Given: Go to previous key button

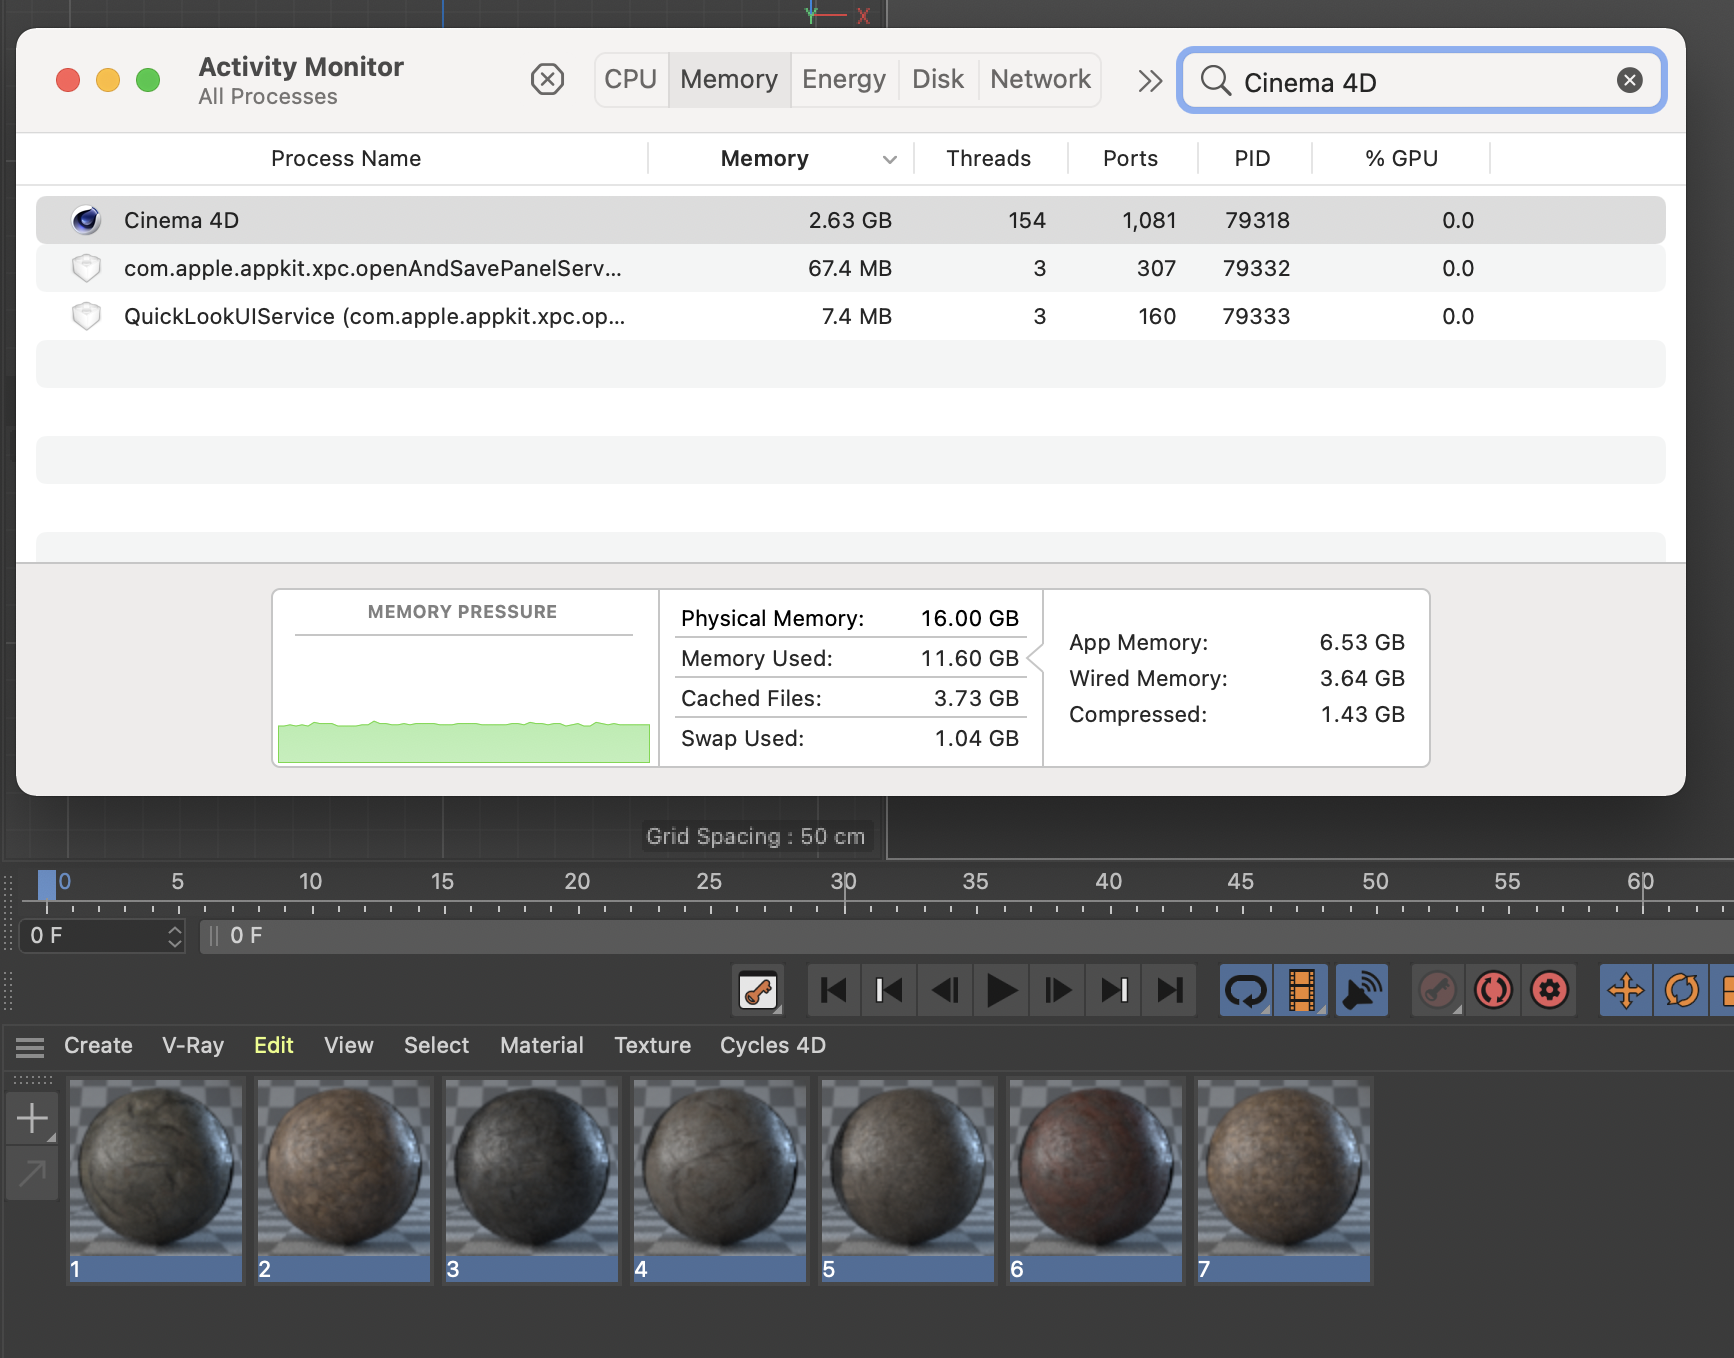Looking at the screenshot, I should click(889, 990).
